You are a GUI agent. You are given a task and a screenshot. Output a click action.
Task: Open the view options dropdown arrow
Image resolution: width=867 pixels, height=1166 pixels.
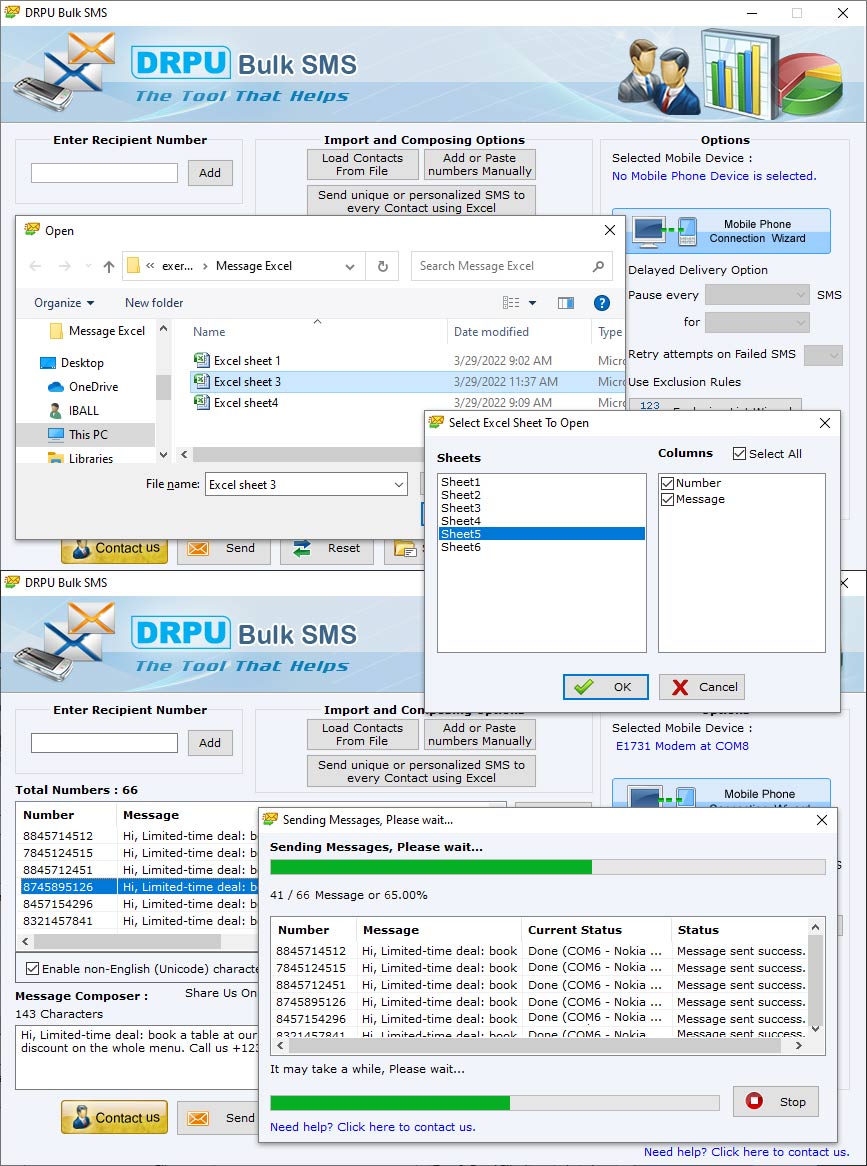(531, 303)
